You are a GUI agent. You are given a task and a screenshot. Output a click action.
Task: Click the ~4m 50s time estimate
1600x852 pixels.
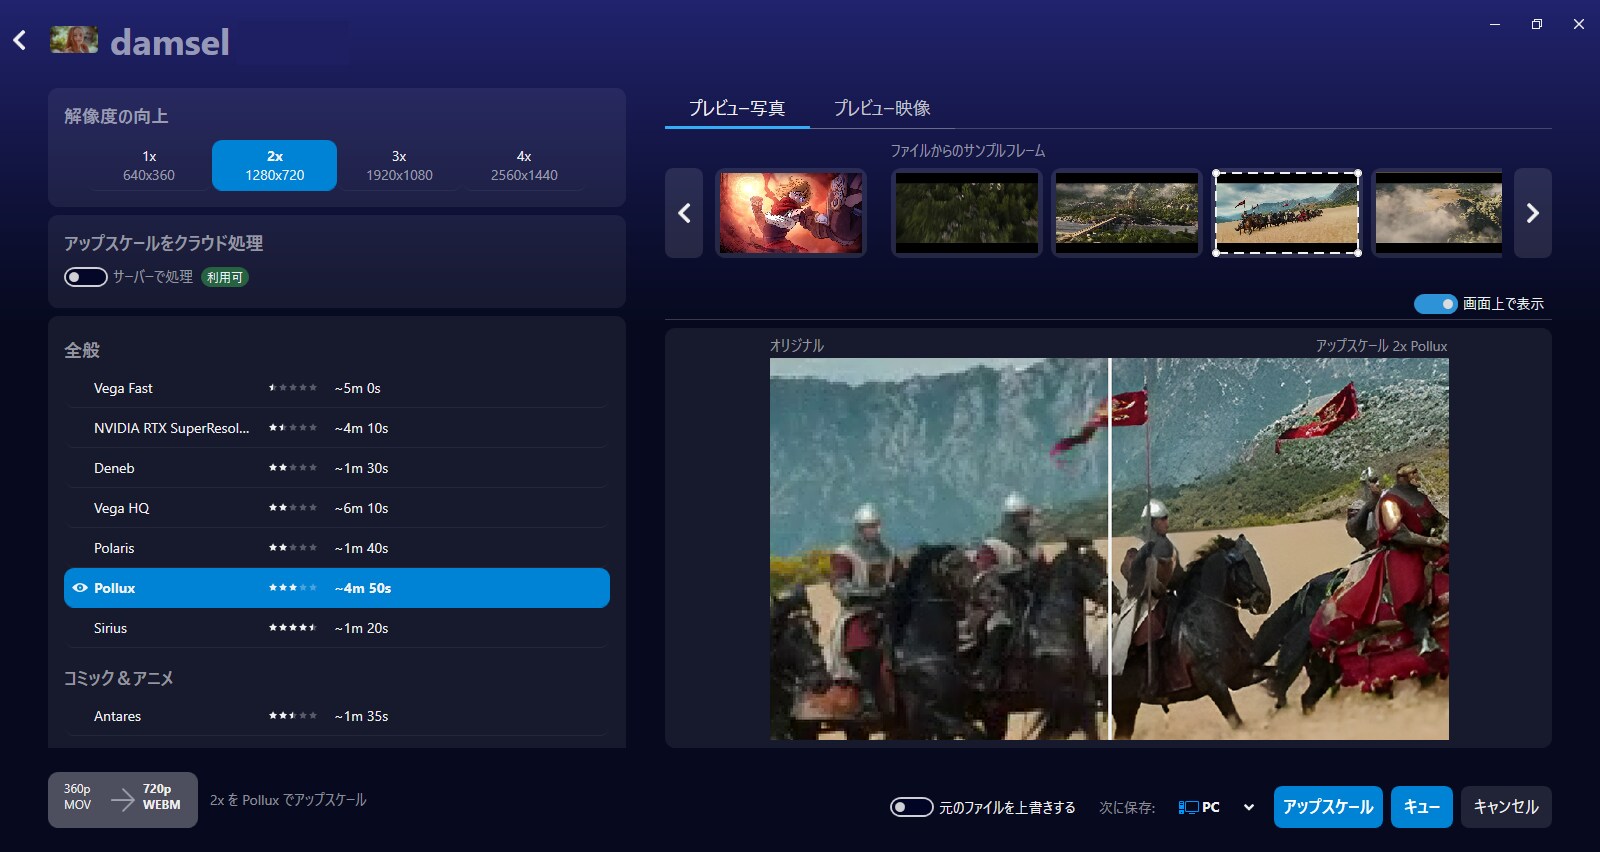tap(363, 588)
